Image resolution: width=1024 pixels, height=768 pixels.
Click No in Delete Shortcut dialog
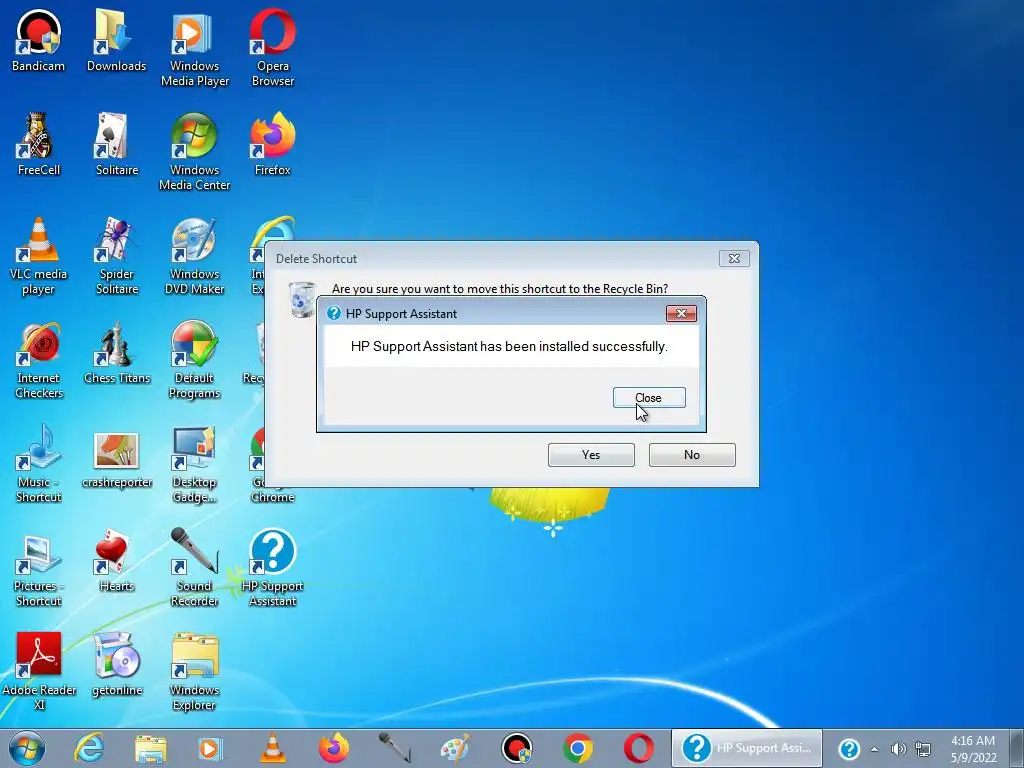pyautogui.click(x=692, y=455)
